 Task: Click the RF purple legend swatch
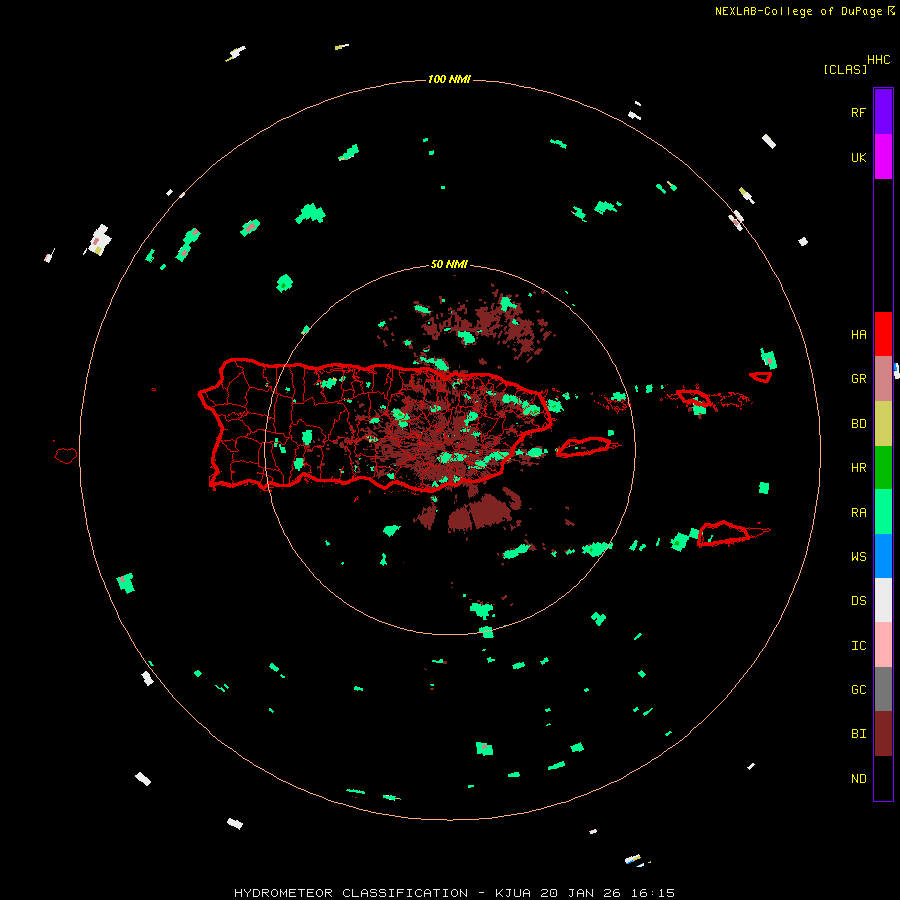(x=883, y=112)
